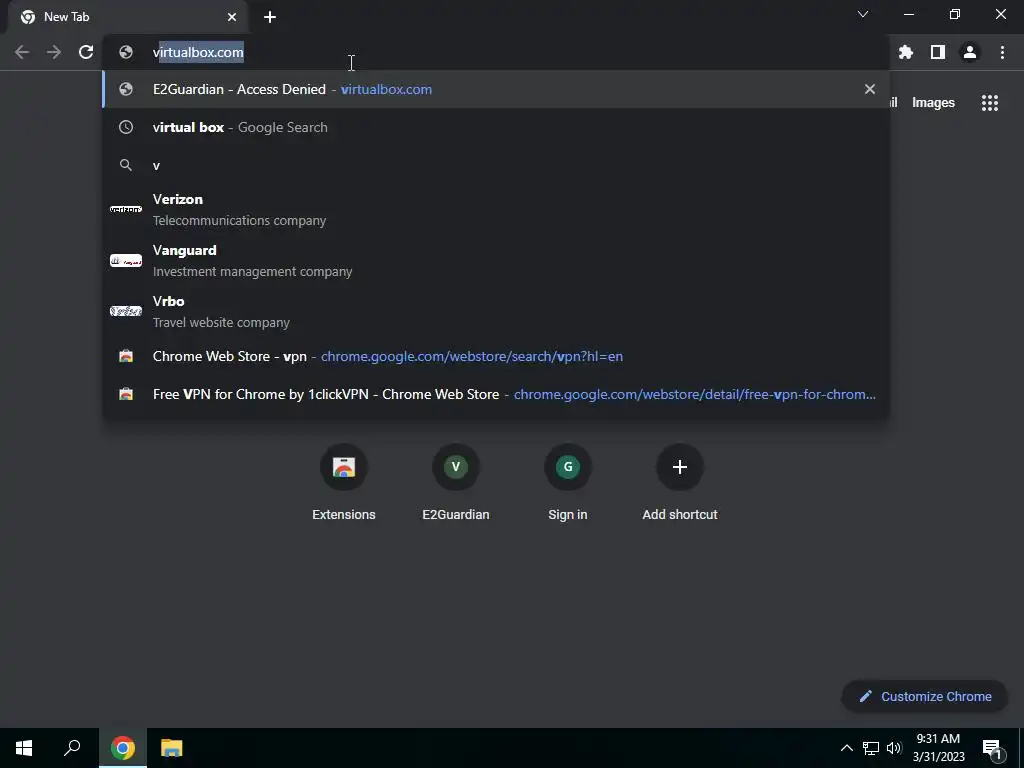This screenshot has width=1024, height=768.
Task: Go back using the back arrow
Action: point(22,52)
